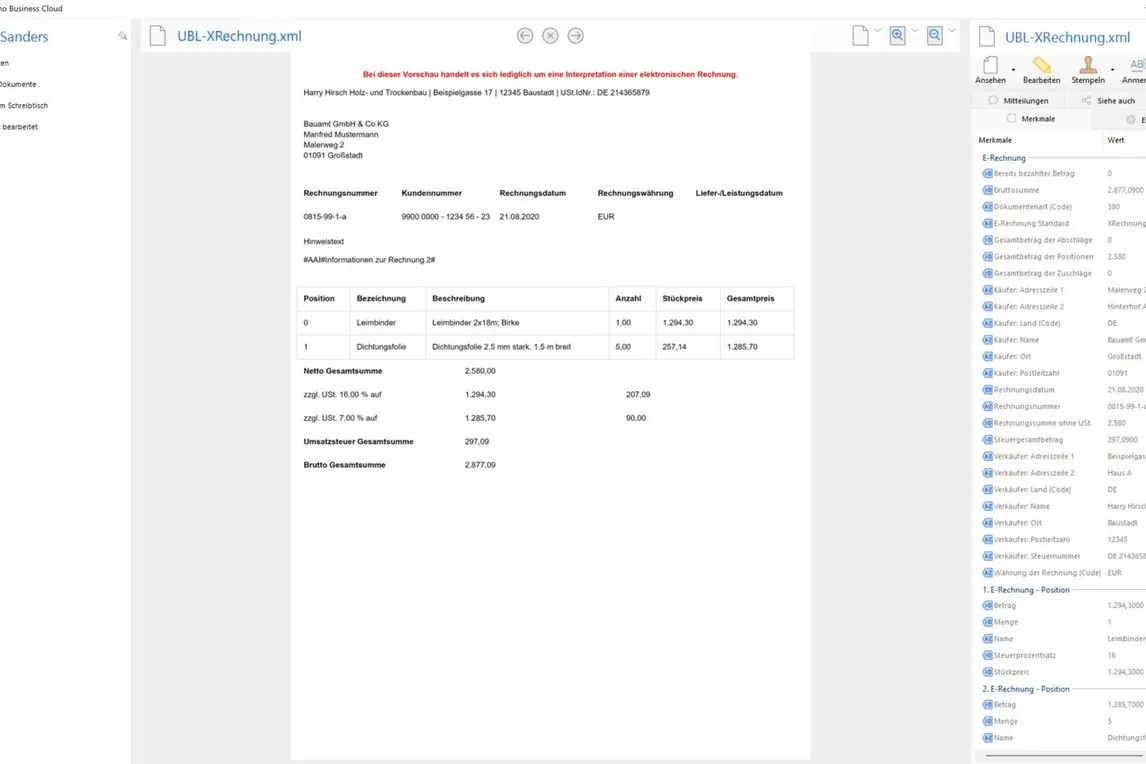
Task: Click document icon in right panel header
Action: (x=987, y=37)
